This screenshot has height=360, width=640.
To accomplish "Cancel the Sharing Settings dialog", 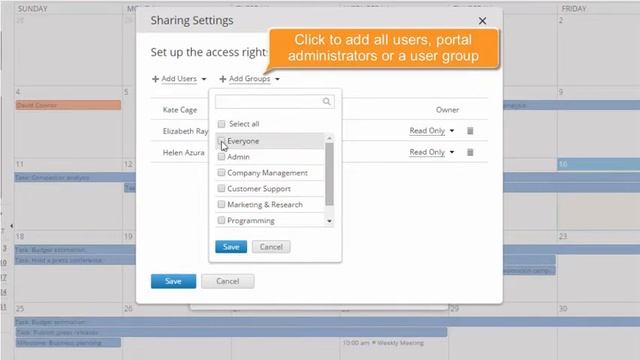I will point(228,281).
